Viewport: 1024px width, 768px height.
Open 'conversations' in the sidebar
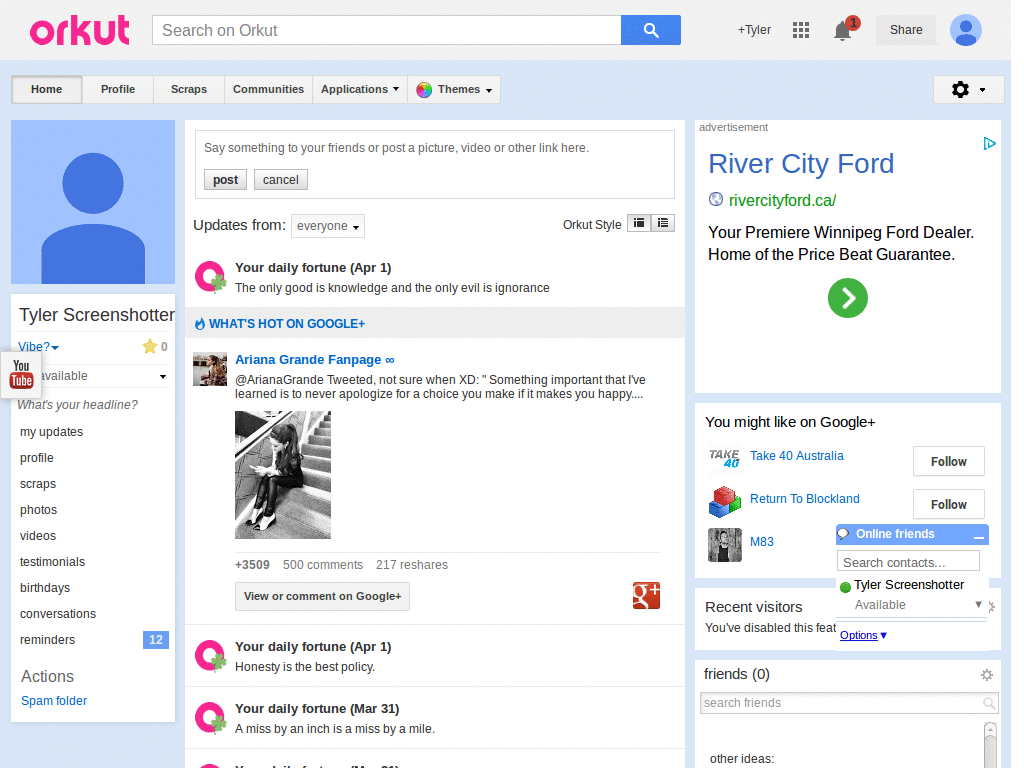click(58, 614)
